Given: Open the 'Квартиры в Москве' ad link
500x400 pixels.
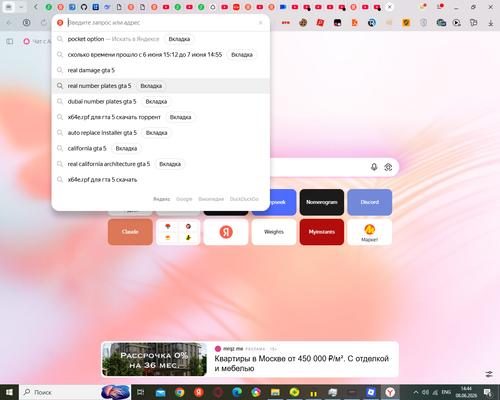Looking at the screenshot, I should tap(302, 363).
